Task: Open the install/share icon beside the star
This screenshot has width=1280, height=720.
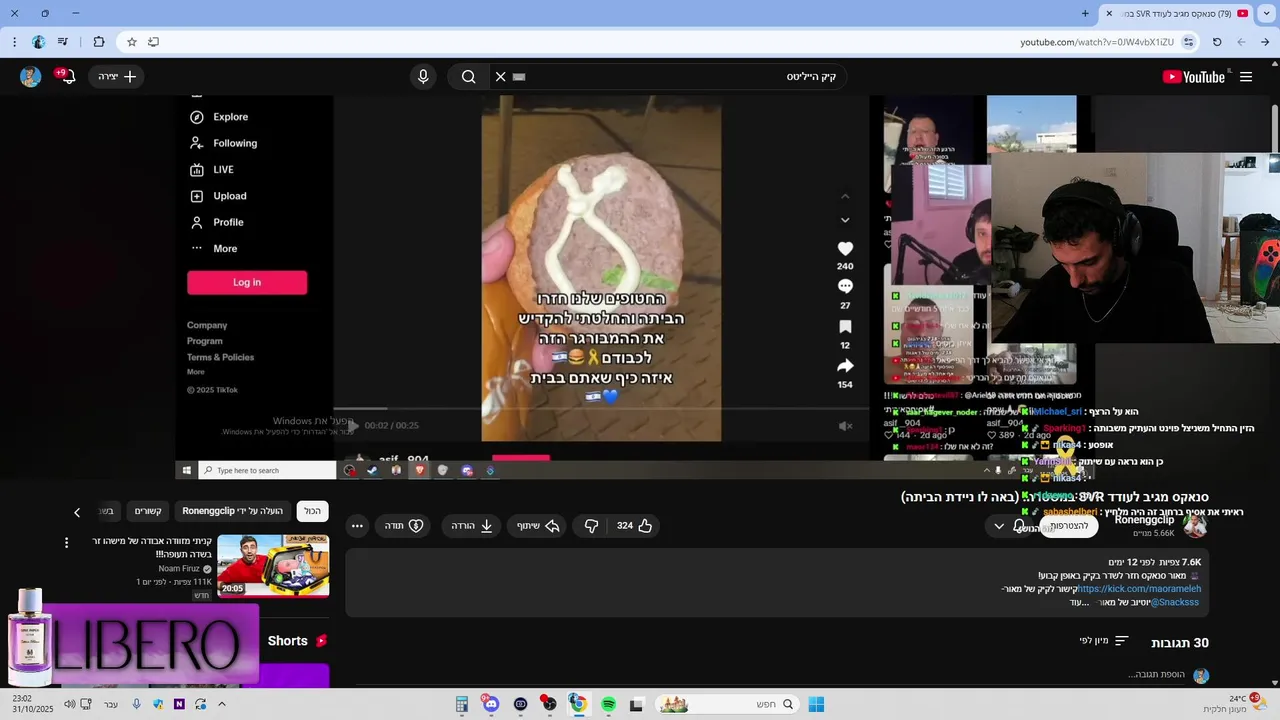Action: [x=153, y=42]
